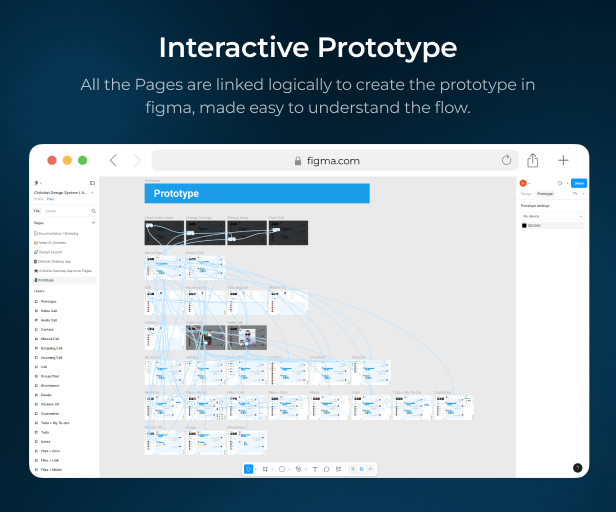Screen dimensions: 616x512
Task: Select the Prototype tab in right panel
Action: point(545,194)
